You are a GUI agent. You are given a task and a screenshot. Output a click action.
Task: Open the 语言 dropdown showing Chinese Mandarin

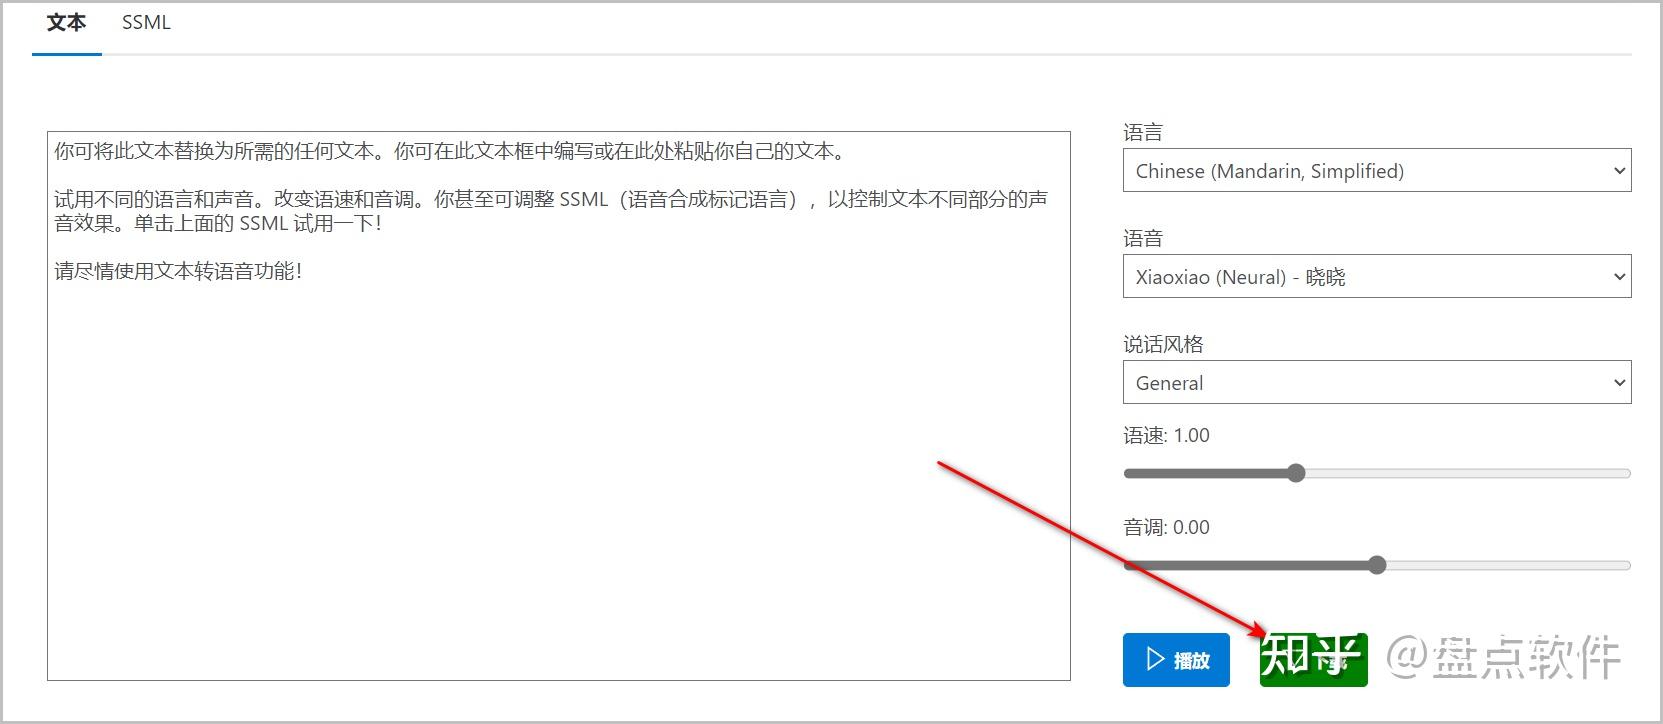[1377, 171]
